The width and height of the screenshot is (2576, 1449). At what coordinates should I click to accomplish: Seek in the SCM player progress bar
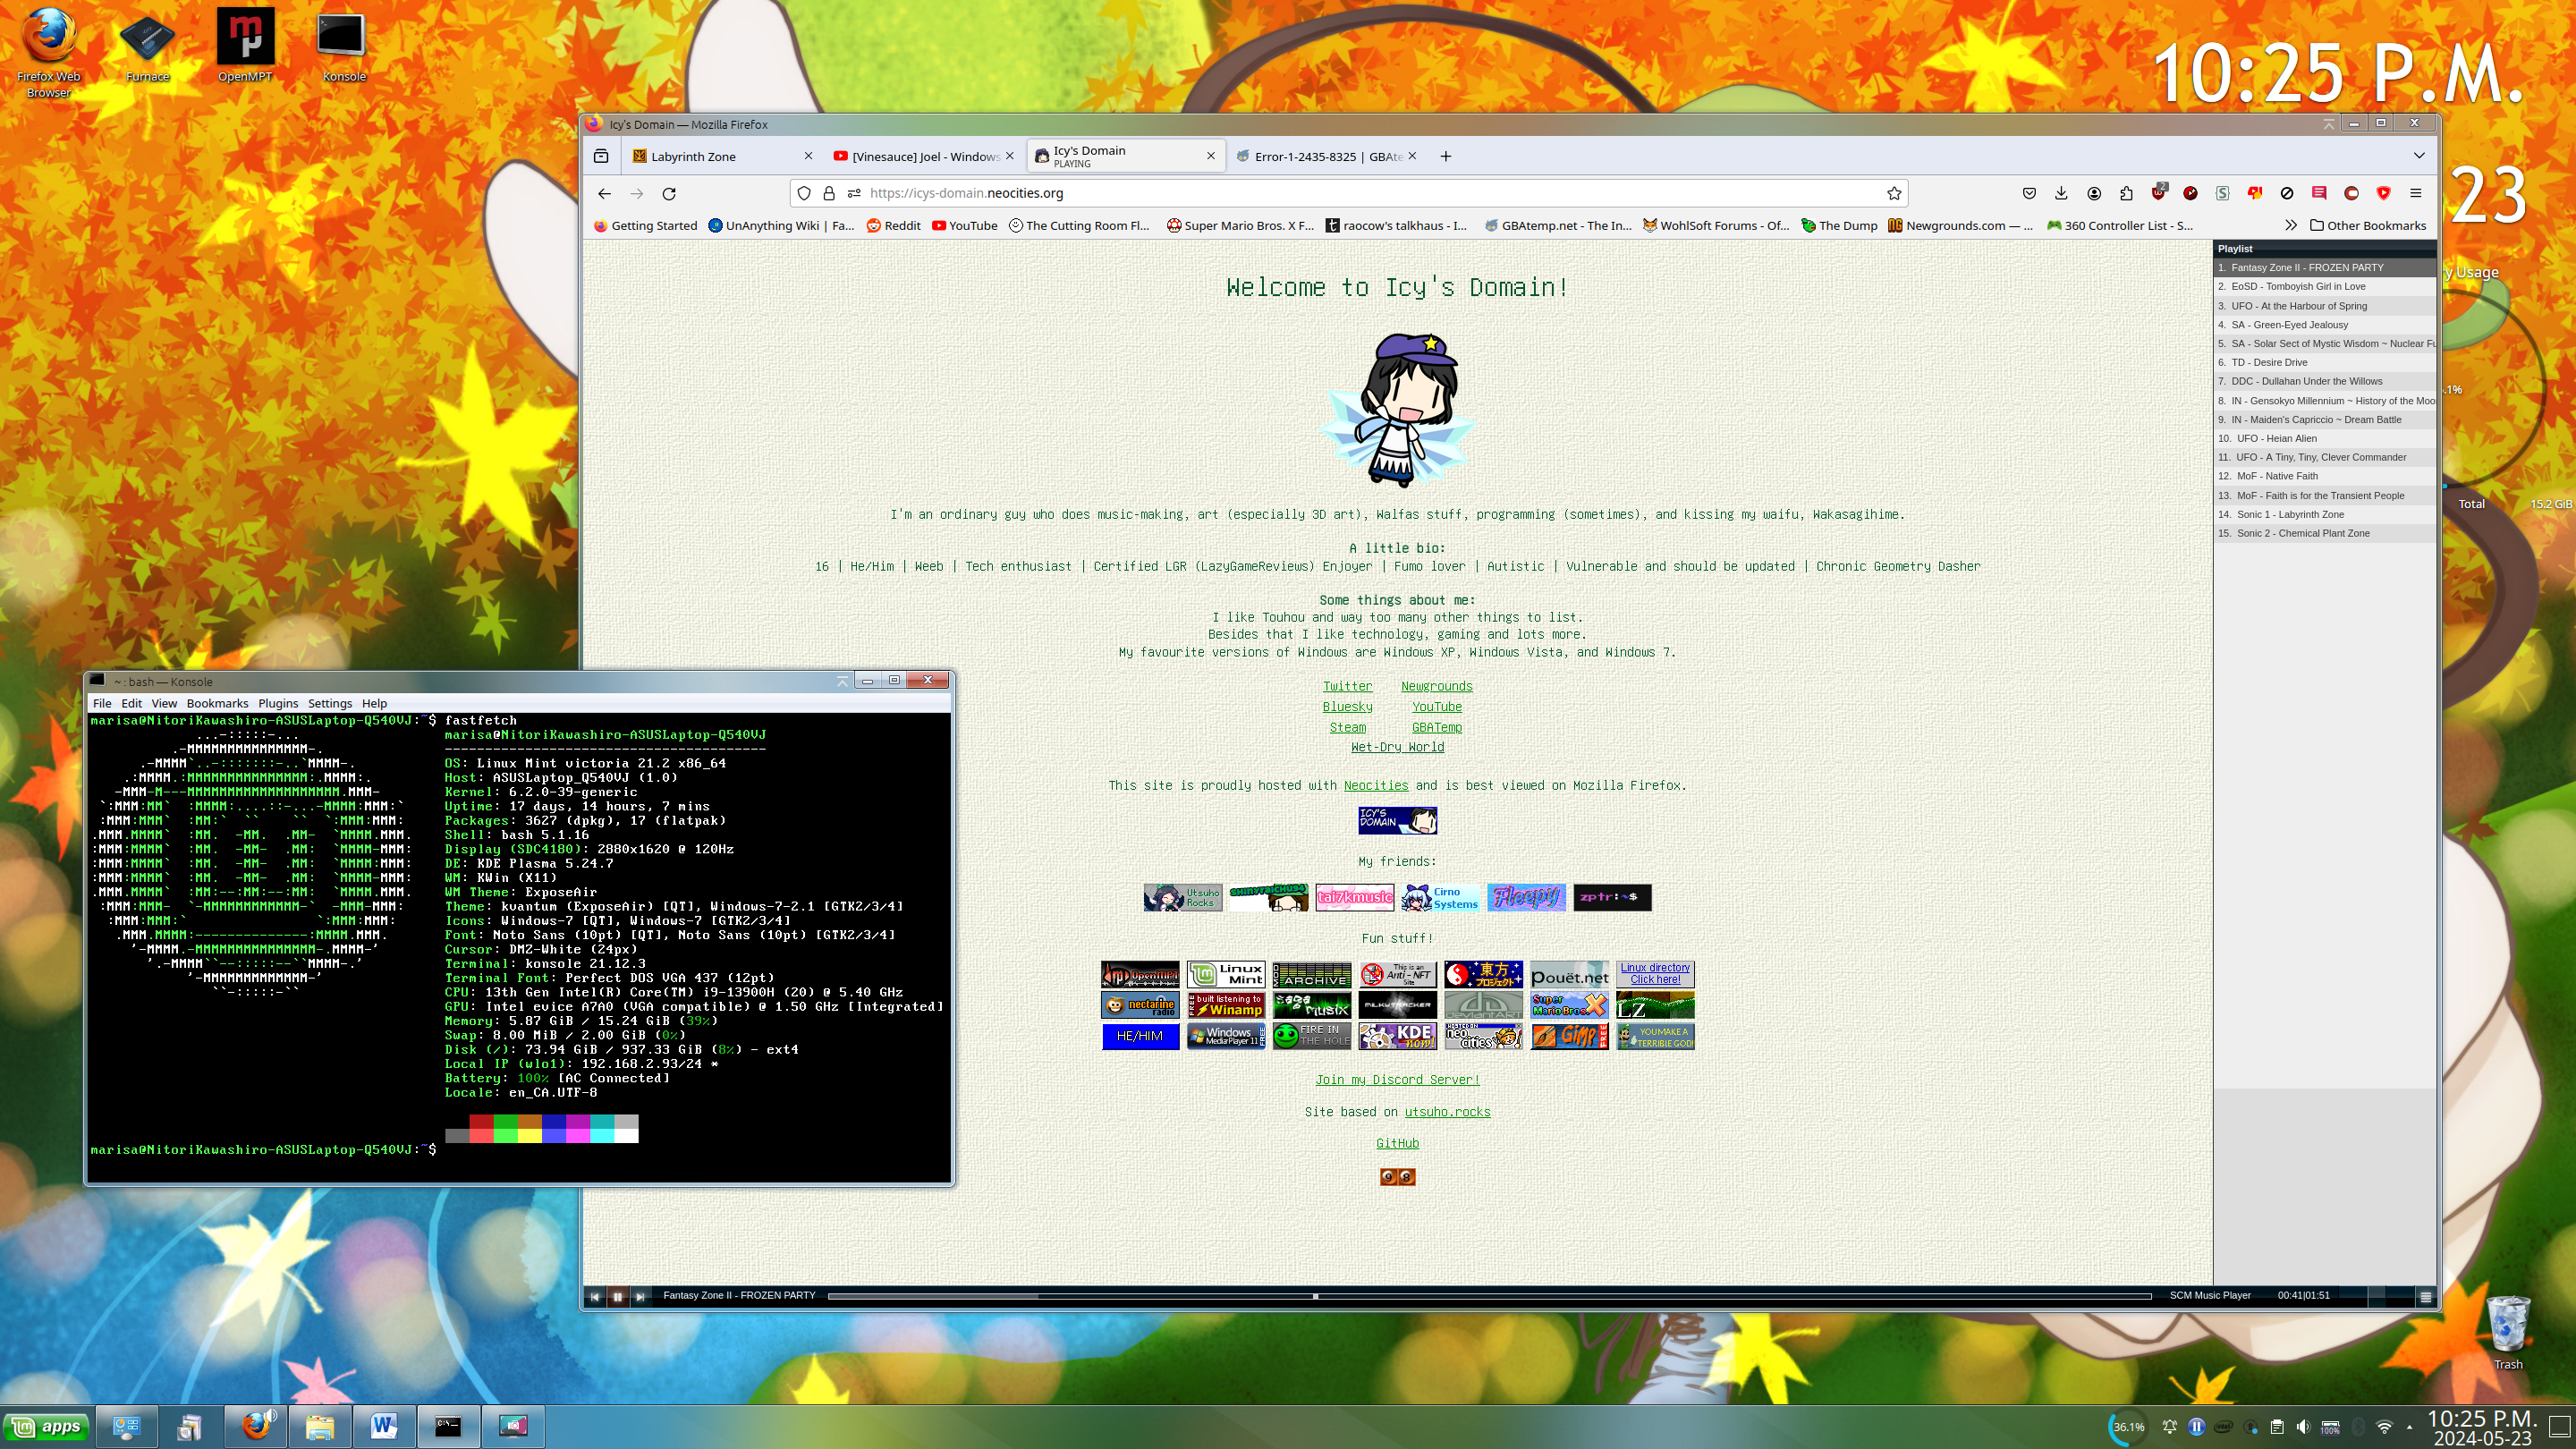click(x=1489, y=1296)
